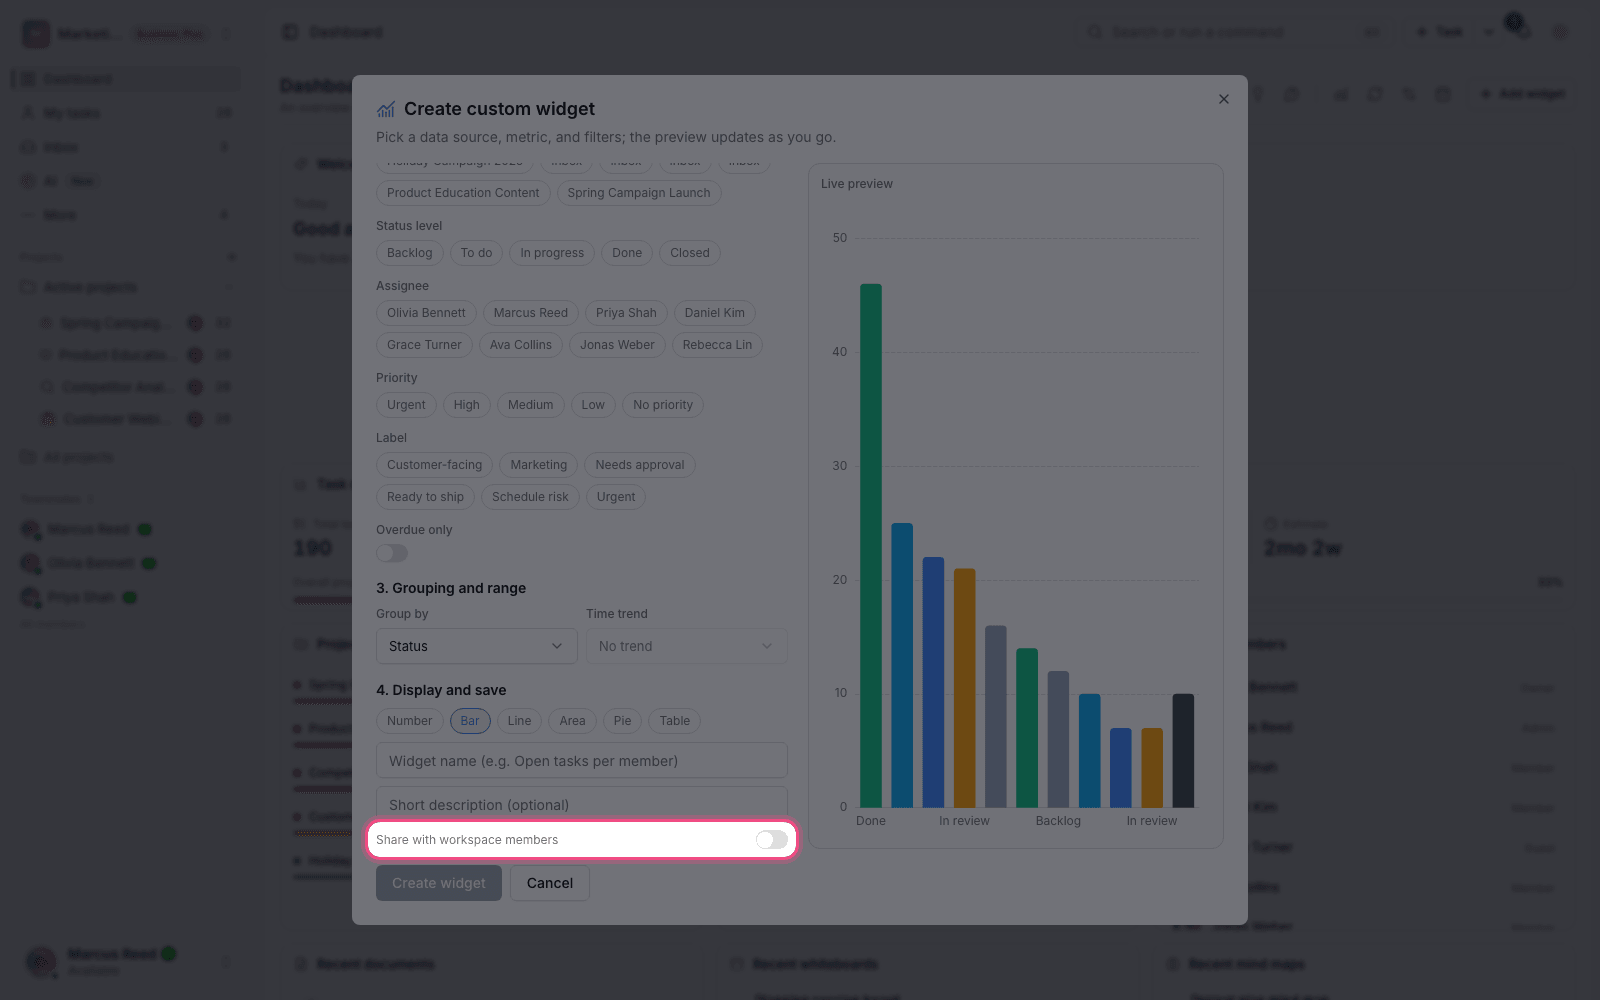
Task: Select the Marketing label chip
Action: pyautogui.click(x=538, y=465)
